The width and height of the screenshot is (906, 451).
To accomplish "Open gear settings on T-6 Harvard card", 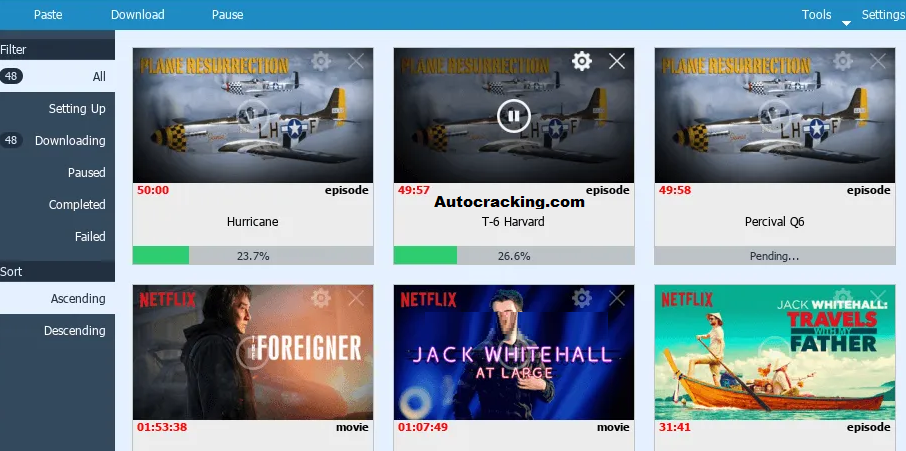I will (x=582, y=61).
